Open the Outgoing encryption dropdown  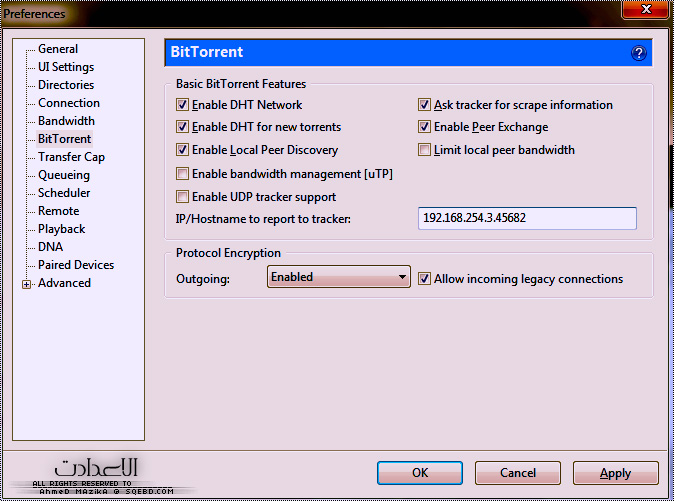pyautogui.click(x=339, y=277)
